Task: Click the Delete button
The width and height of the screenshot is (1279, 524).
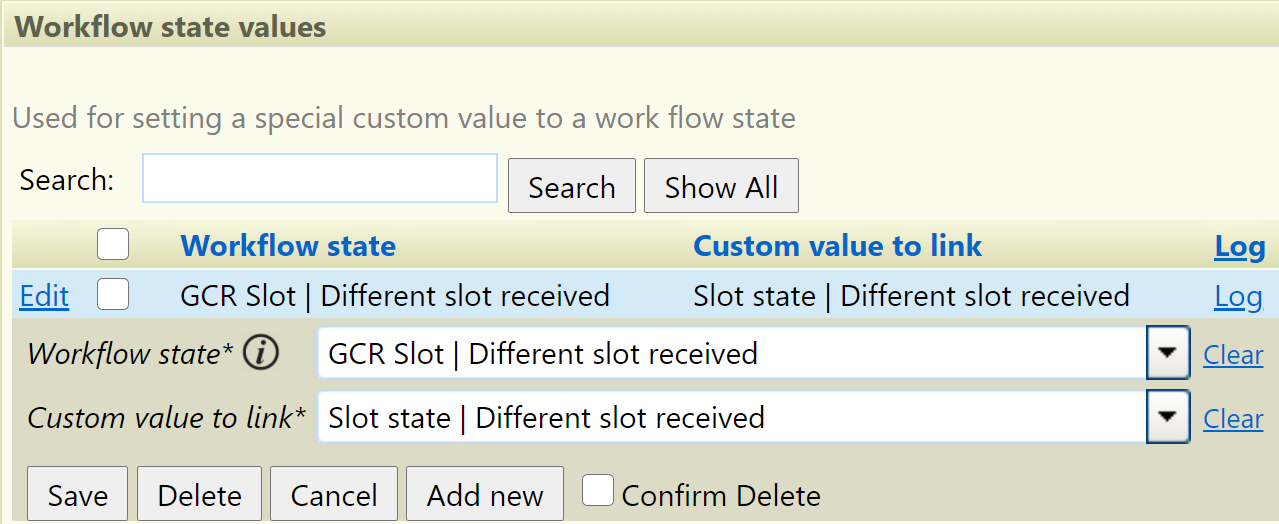Action: 199,494
